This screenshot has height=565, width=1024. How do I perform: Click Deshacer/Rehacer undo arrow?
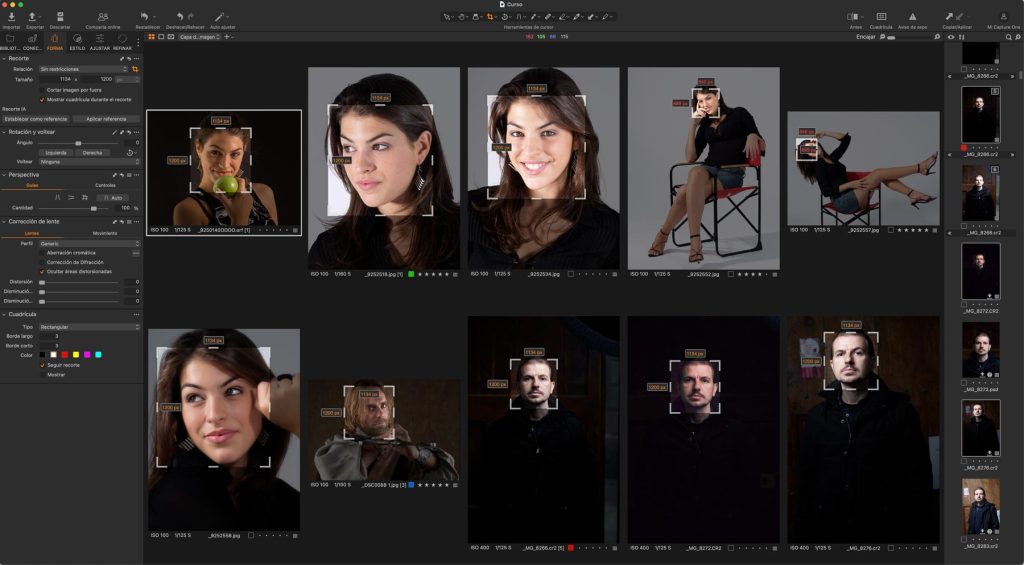coord(180,16)
